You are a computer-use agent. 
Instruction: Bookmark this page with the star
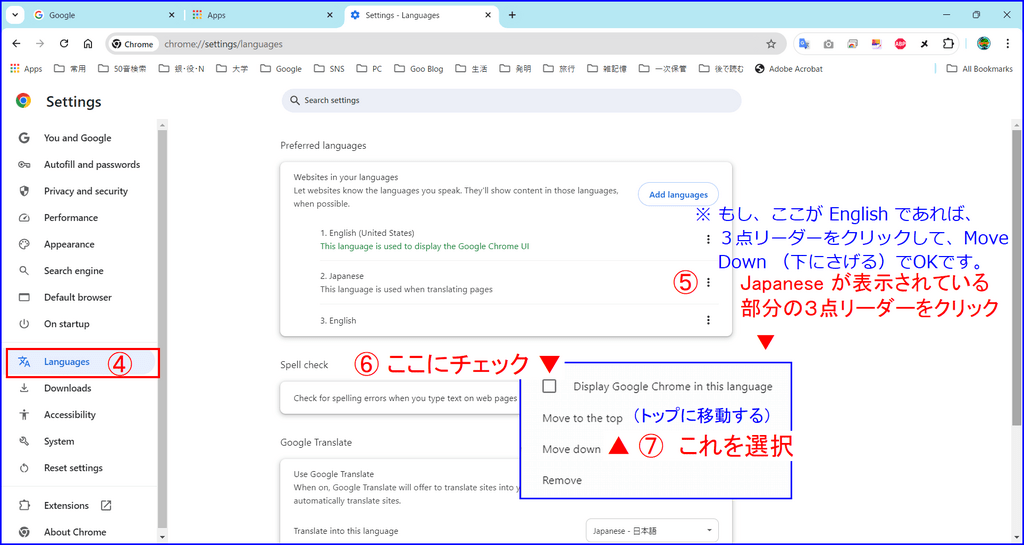[771, 44]
